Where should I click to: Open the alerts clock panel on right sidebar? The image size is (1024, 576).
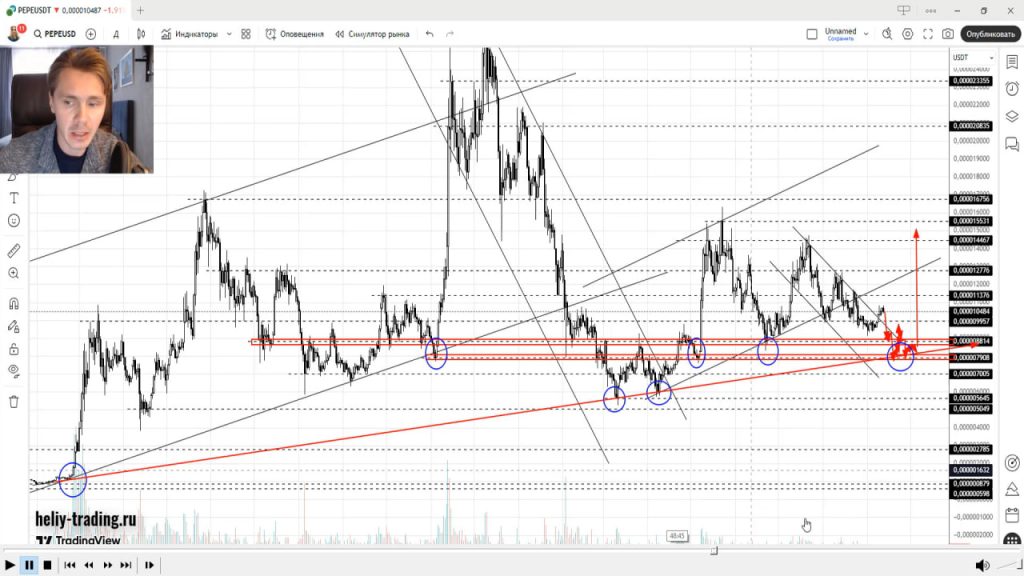[1011, 88]
